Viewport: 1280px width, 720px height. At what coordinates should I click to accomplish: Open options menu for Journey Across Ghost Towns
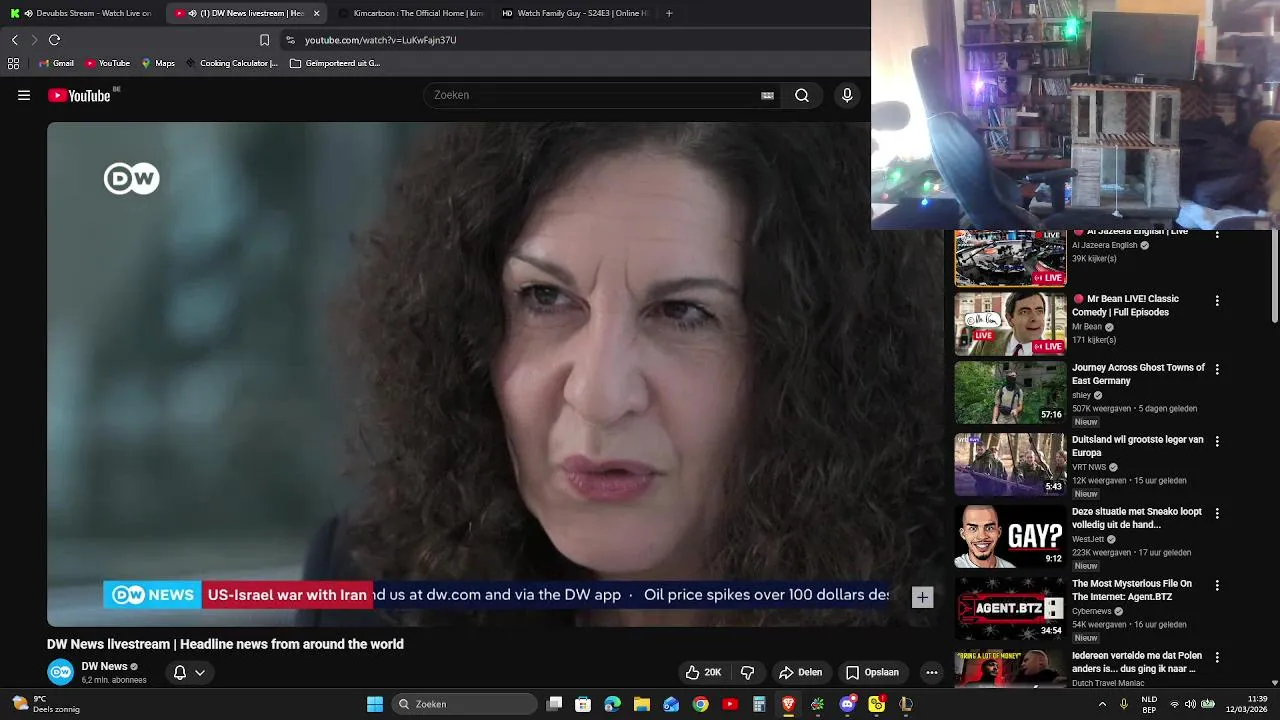tap(1217, 369)
